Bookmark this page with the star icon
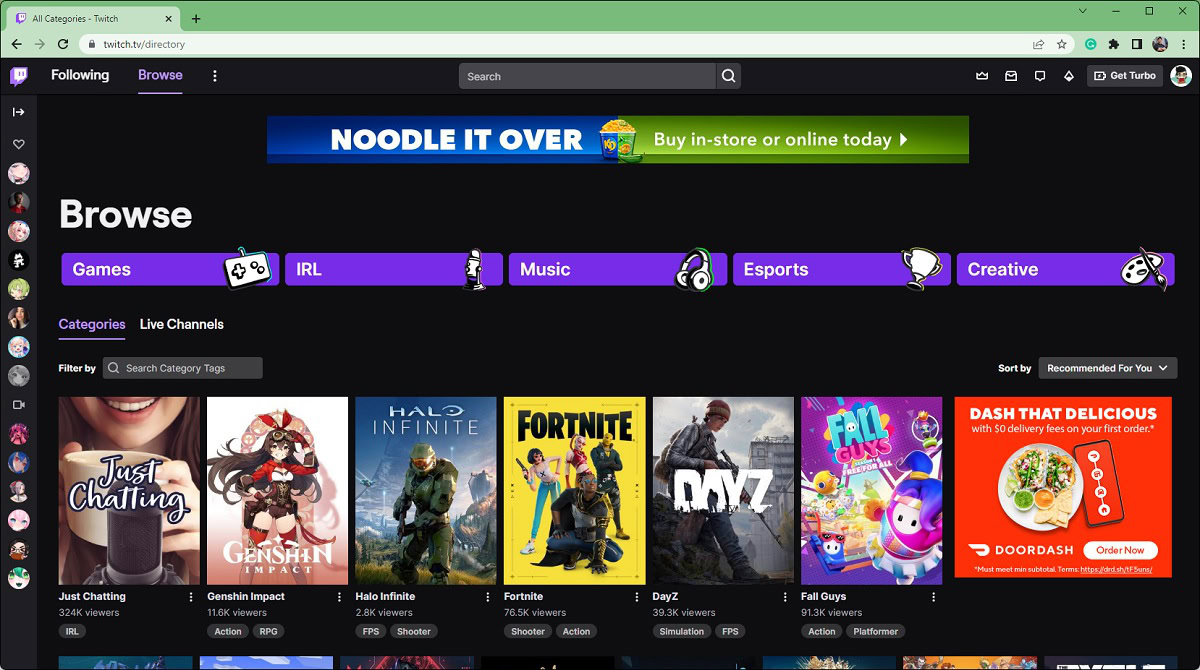This screenshot has height=670, width=1200. coord(1062,44)
